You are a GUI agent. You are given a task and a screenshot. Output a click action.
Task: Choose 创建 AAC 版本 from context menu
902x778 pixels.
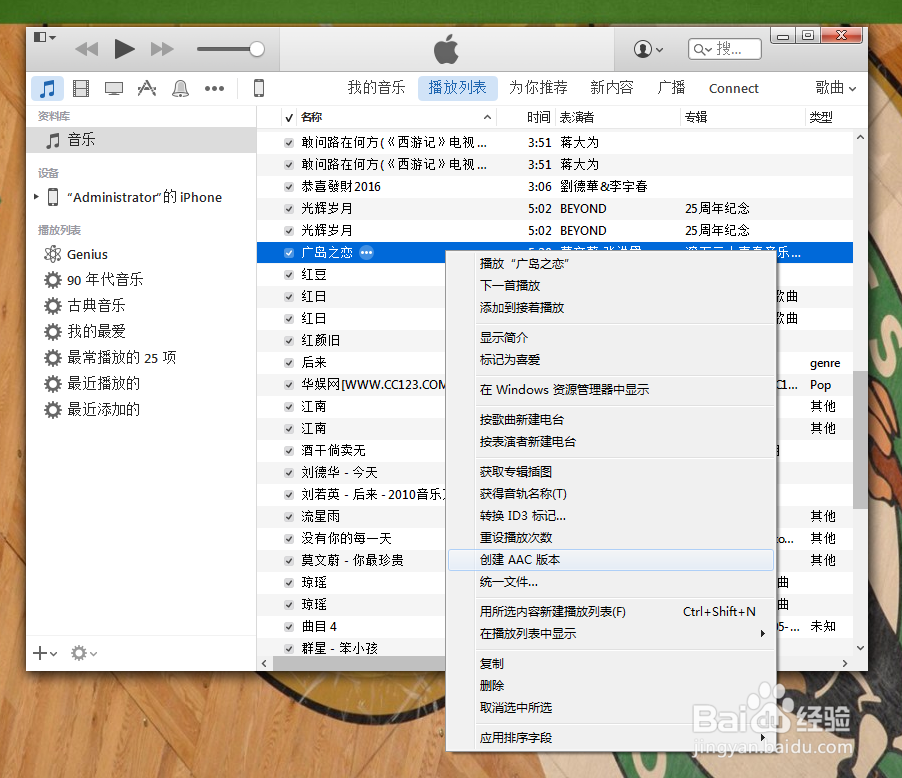pyautogui.click(x=610, y=560)
